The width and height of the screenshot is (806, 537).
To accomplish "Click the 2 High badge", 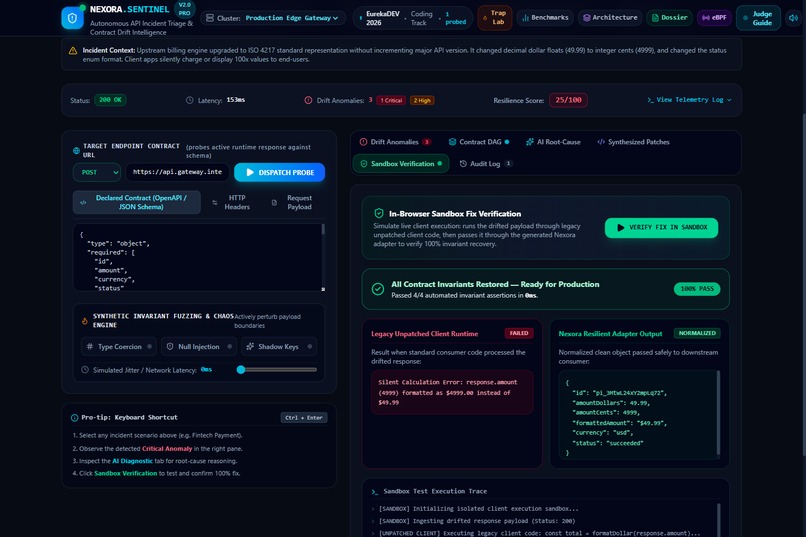I will click(x=422, y=100).
